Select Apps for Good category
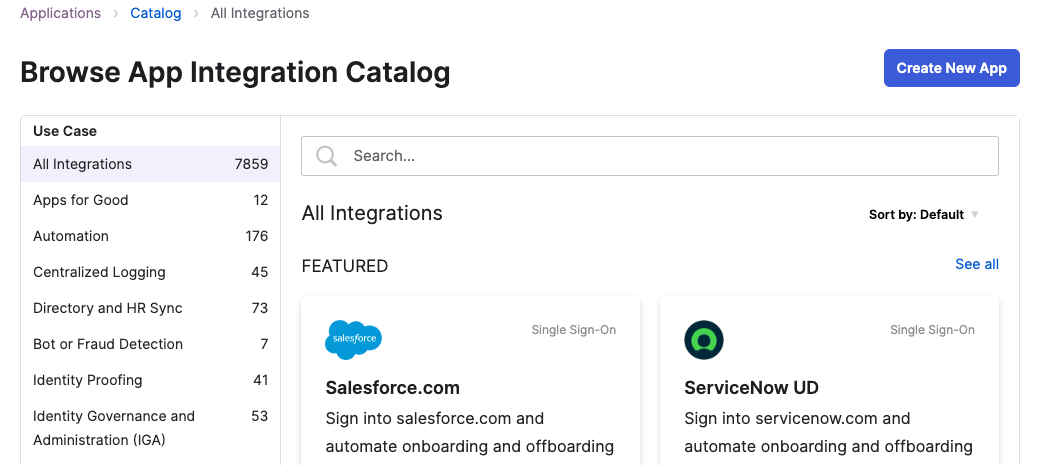This screenshot has width=1043, height=465. tap(150, 200)
